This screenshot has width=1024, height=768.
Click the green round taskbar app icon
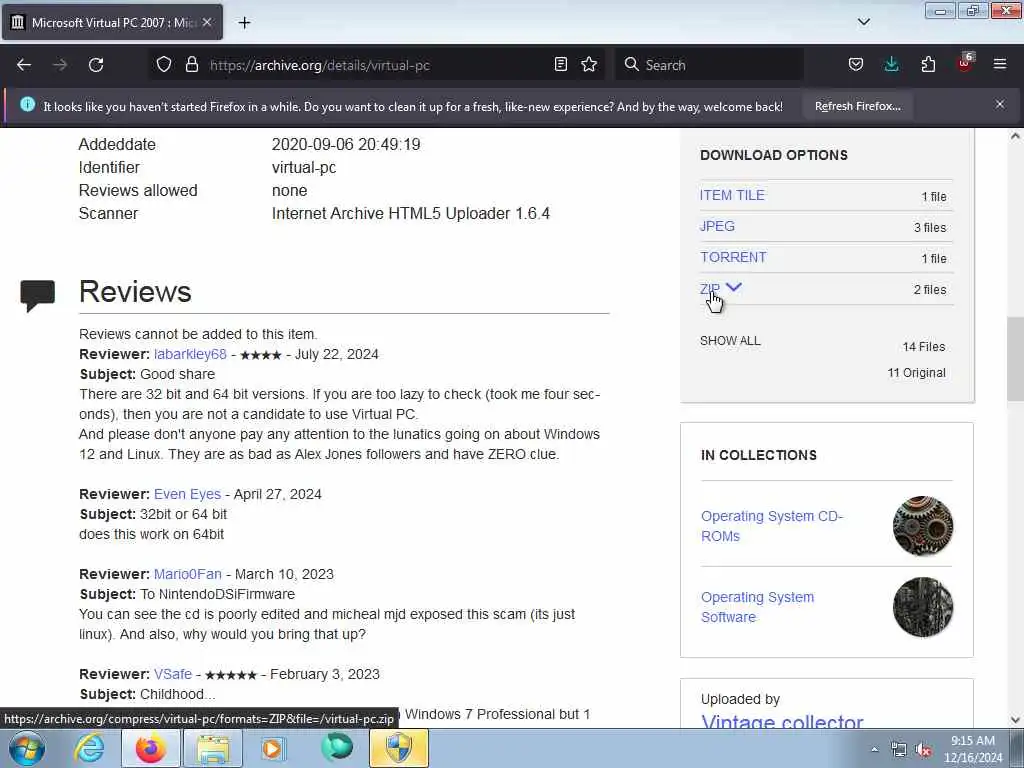(x=337, y=747)
